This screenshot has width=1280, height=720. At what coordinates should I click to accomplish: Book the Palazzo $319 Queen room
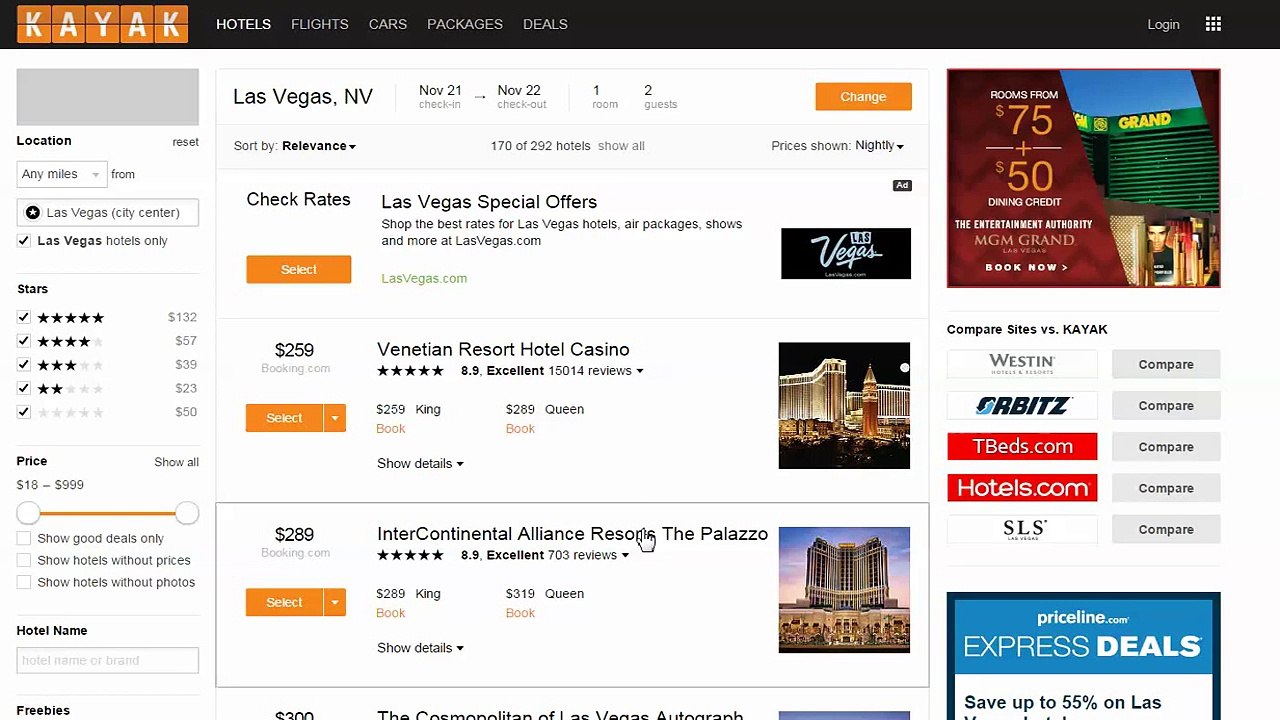520,613
